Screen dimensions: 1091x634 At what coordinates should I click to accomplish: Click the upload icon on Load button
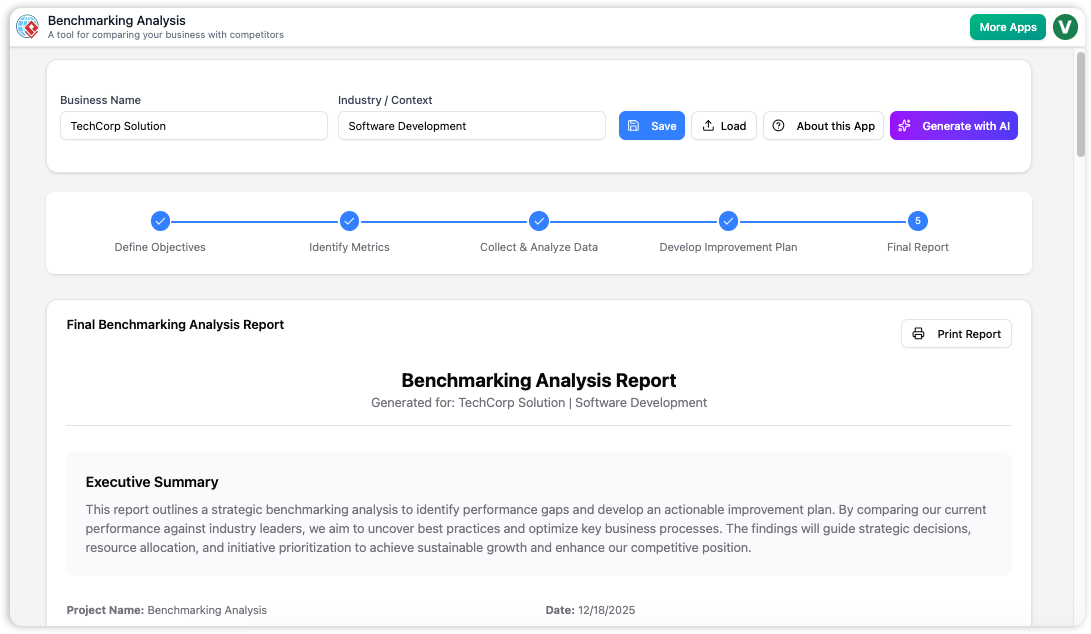[x=707, y=125]
